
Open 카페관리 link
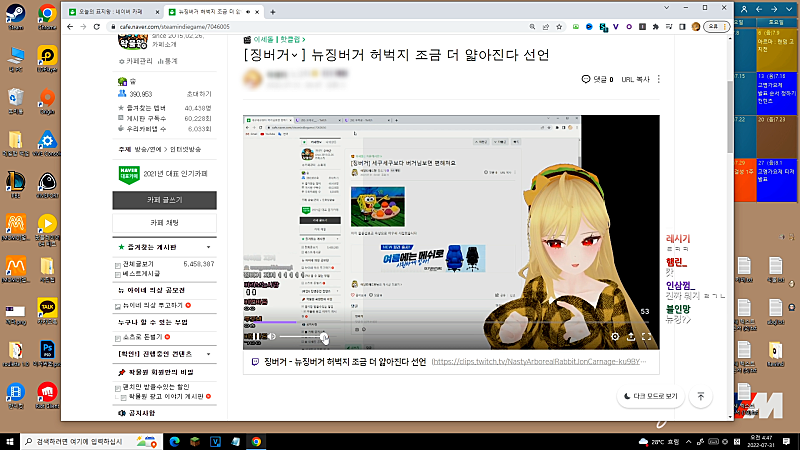(x=135, y=61)
